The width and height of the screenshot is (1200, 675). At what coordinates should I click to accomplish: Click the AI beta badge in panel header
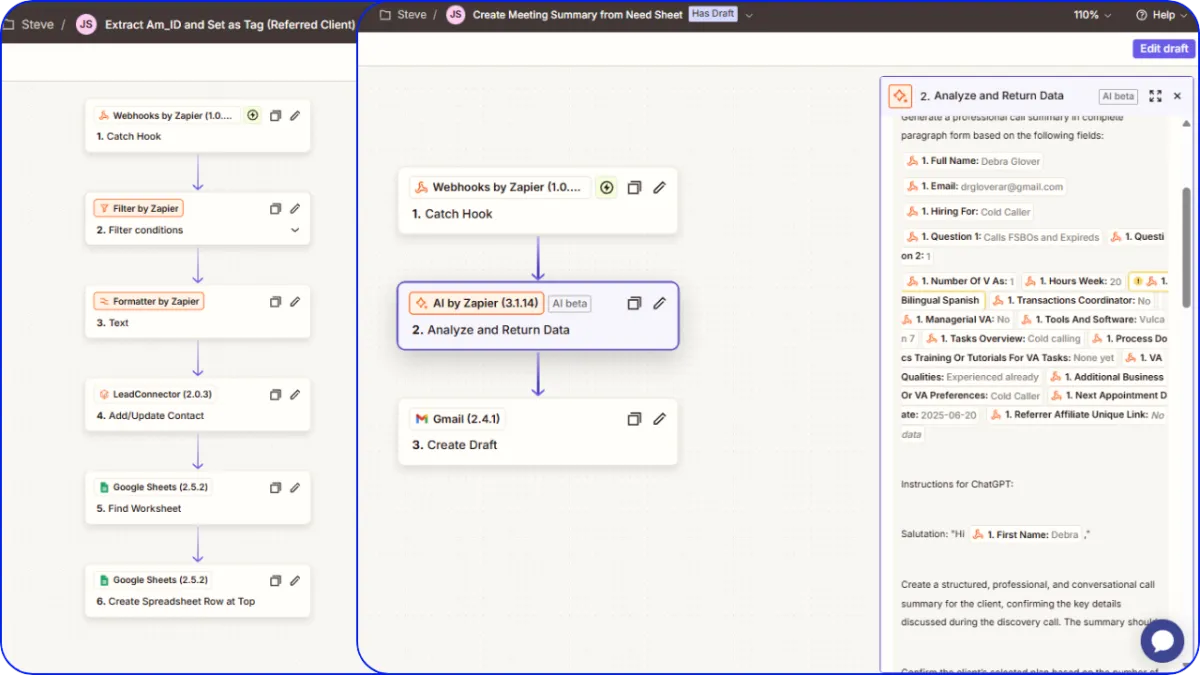(x=1118, y=96)
